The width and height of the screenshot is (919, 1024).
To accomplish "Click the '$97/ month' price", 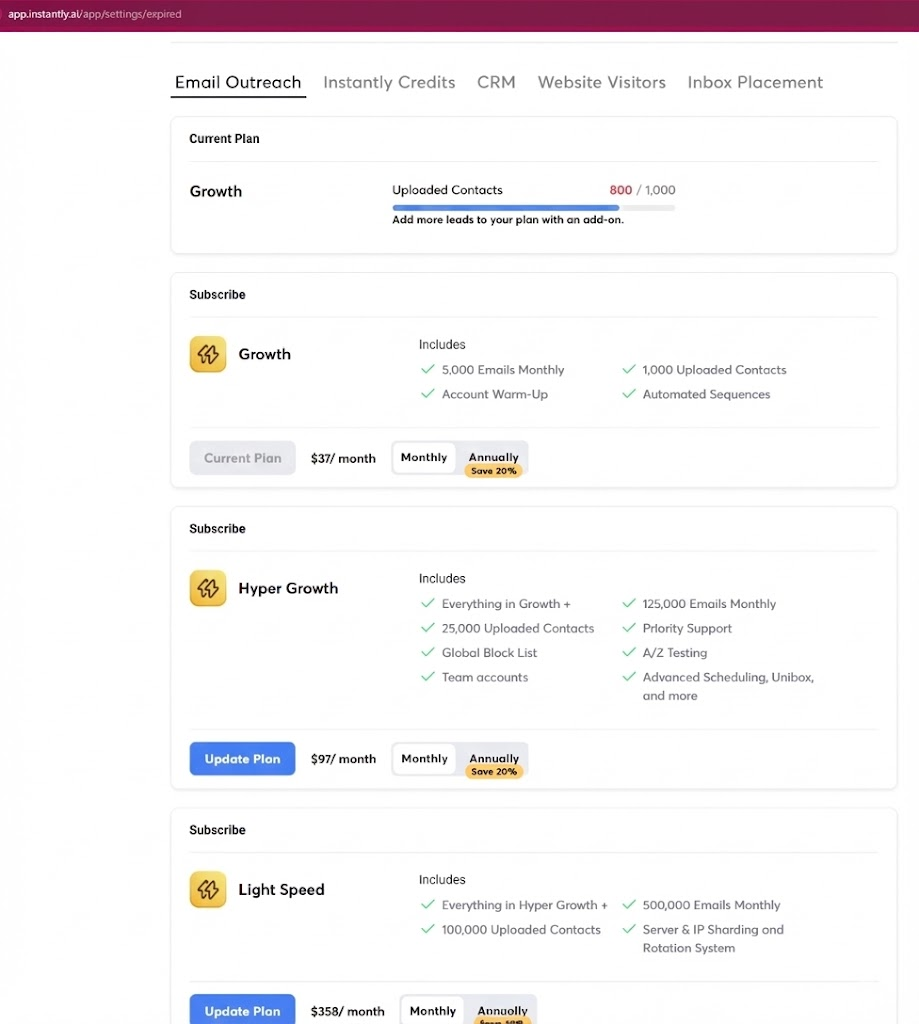I will 343,759.
